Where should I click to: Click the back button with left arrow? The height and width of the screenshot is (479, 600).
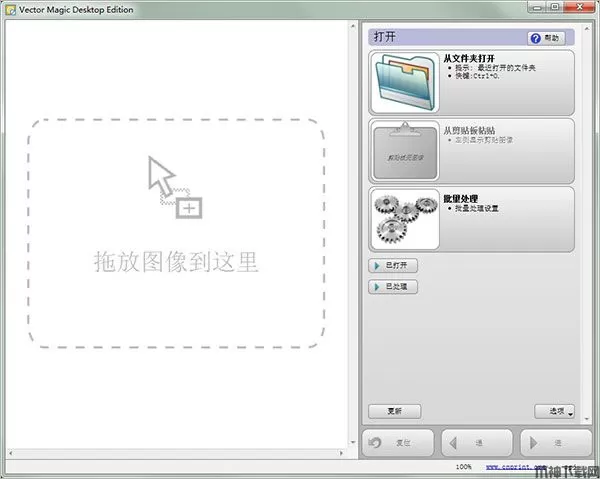point(477,443)
